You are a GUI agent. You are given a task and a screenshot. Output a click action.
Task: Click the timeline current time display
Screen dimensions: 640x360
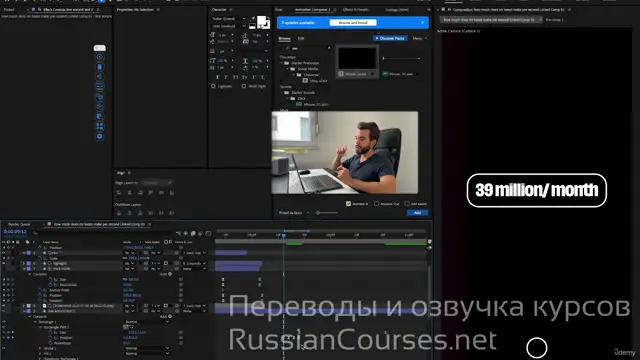pyautogui.click(x=15, y=231)
